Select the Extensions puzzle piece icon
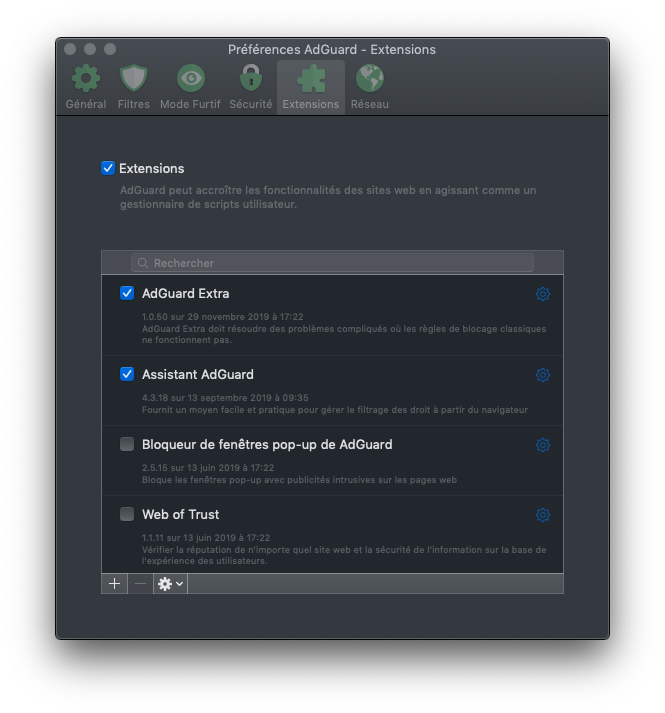Screen dimensions: 665x713 pos(311,78)
